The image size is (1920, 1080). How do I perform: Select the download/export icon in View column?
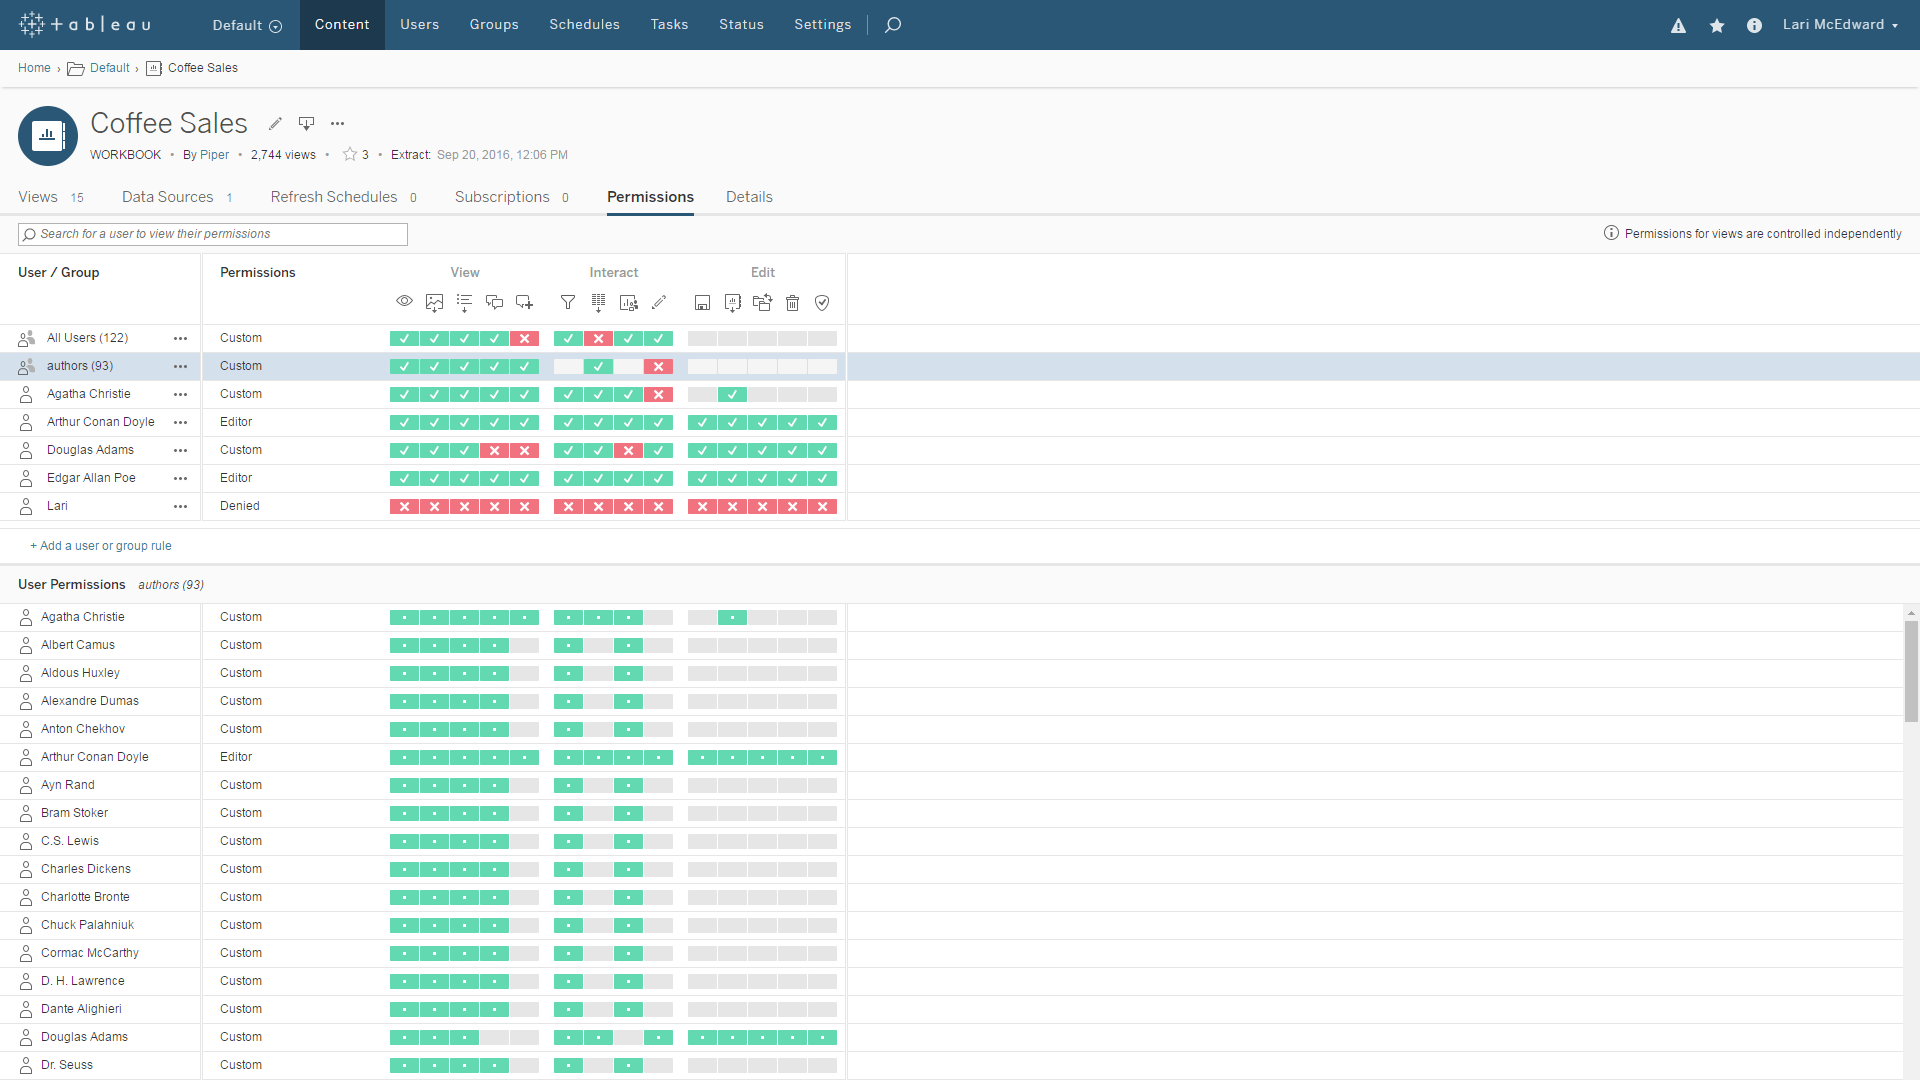point(434,302)
